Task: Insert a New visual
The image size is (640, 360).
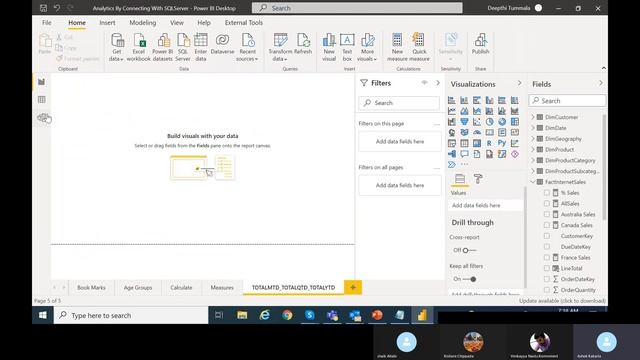Action: pos(329,47)
